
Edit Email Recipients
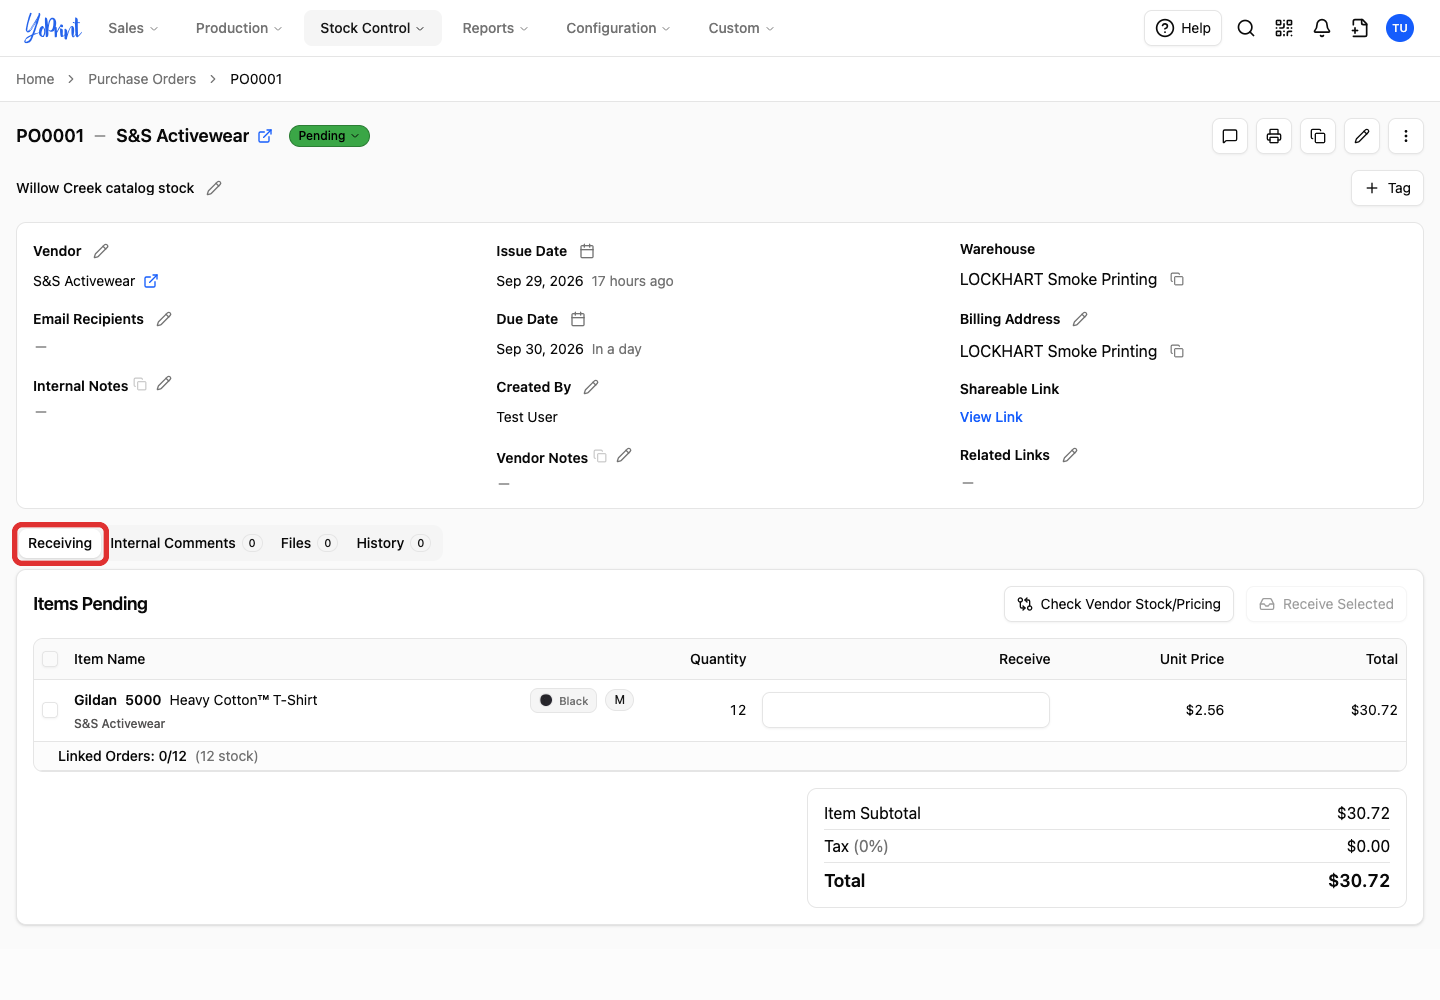[x=164, y=319]
